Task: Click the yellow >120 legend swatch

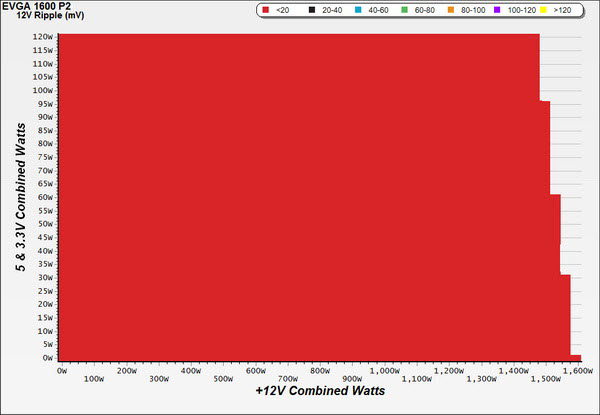Action: tap(543, 10)
